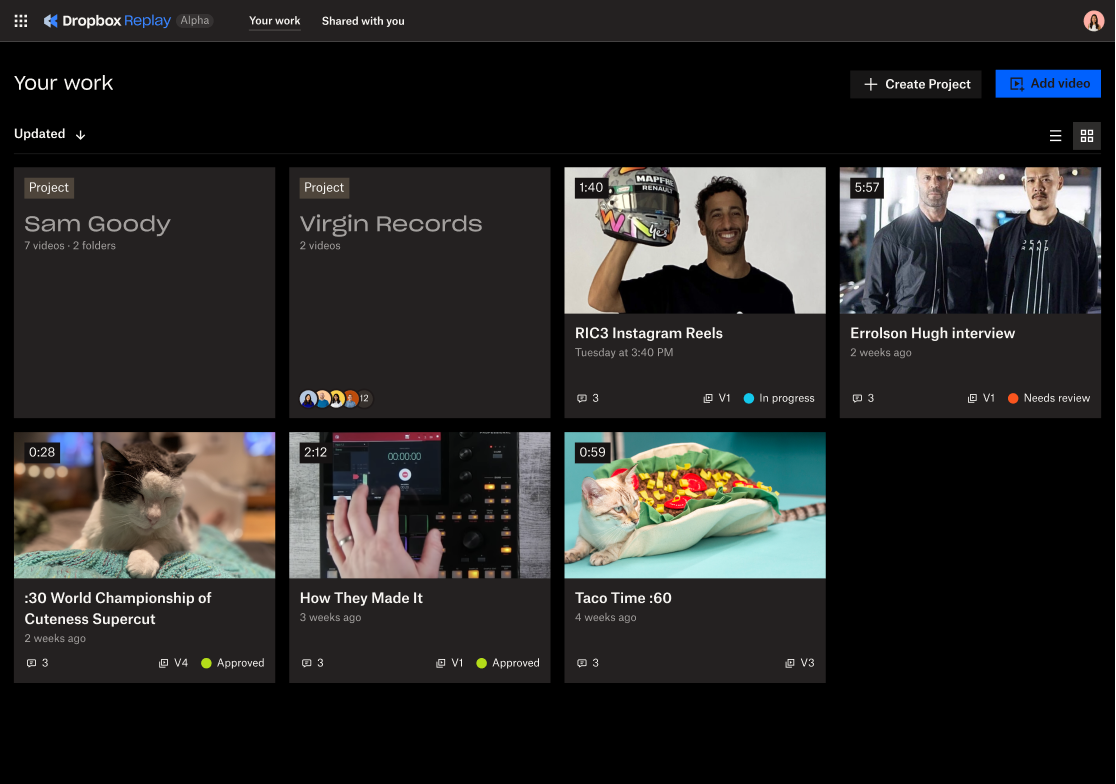This screenshot has height=784, width=1116.
Task: Click the apps grid icon in the top bar
Action: click(x=20, y=20)
